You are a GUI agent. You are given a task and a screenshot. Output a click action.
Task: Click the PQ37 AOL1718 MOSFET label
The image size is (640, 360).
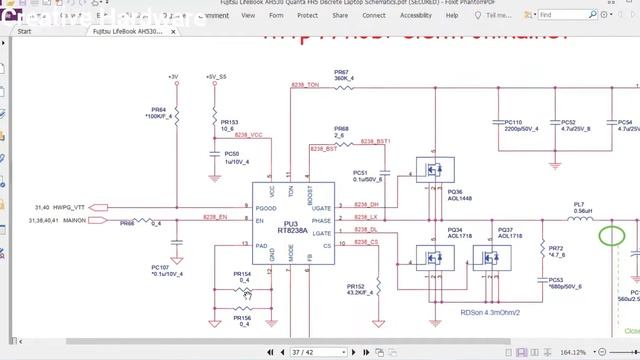pyautogui.click(x=510, y=233)
